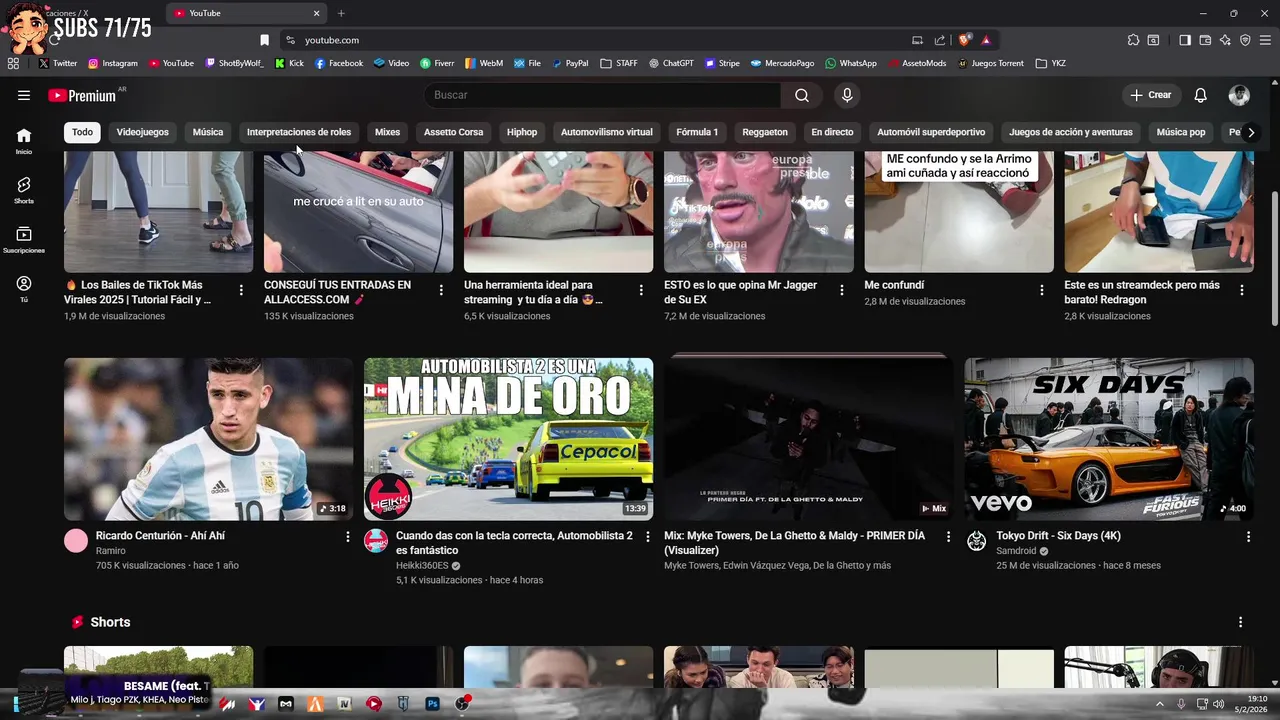Open 'Ricardo Centurión - Ahí Ahí' title
The image size is (1280, 720).
(x=160, y=536)
